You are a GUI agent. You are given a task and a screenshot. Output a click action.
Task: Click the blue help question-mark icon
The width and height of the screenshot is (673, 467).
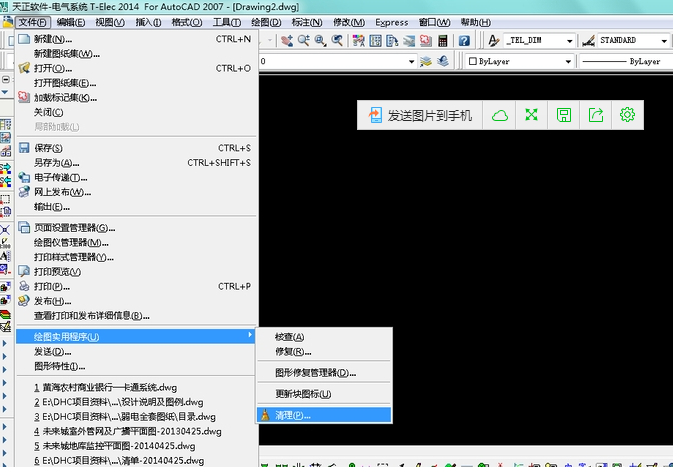pyautogui.click(x=463, y=41)
